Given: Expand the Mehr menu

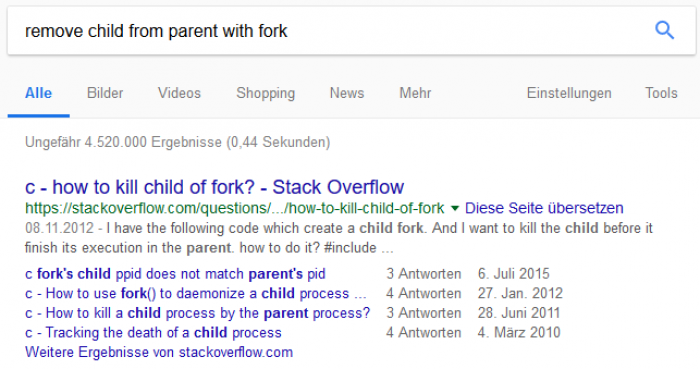Looking at the screenshot, I should click(415, 93).
